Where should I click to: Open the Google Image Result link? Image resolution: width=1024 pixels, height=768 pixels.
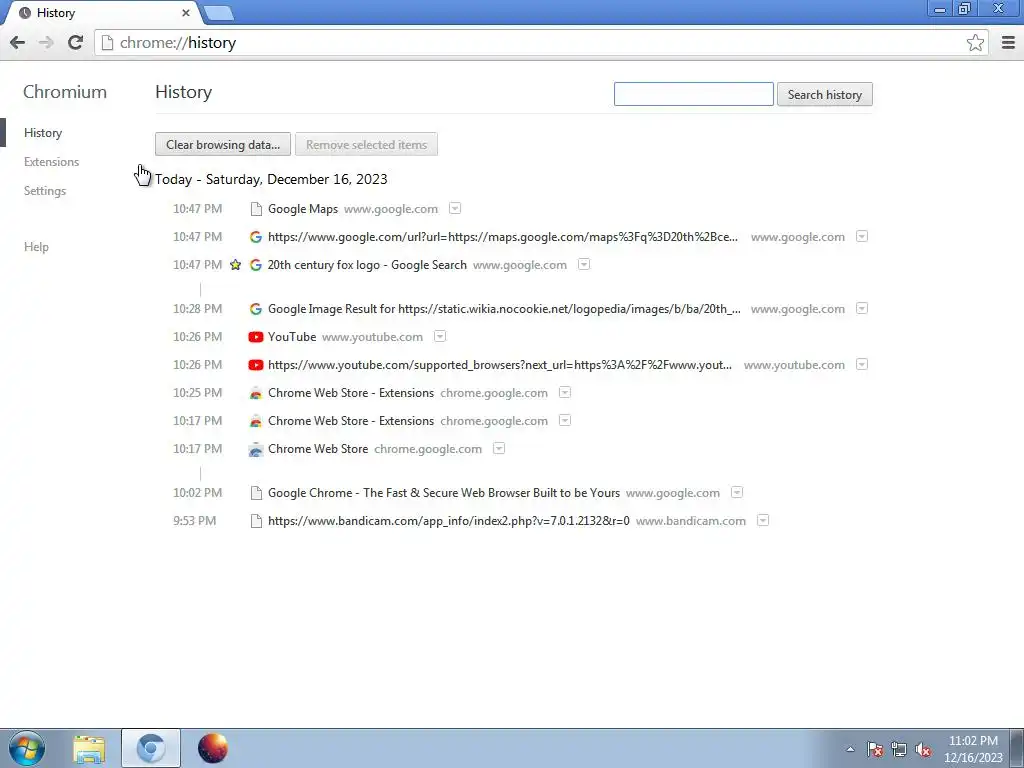tap(504, 309)
